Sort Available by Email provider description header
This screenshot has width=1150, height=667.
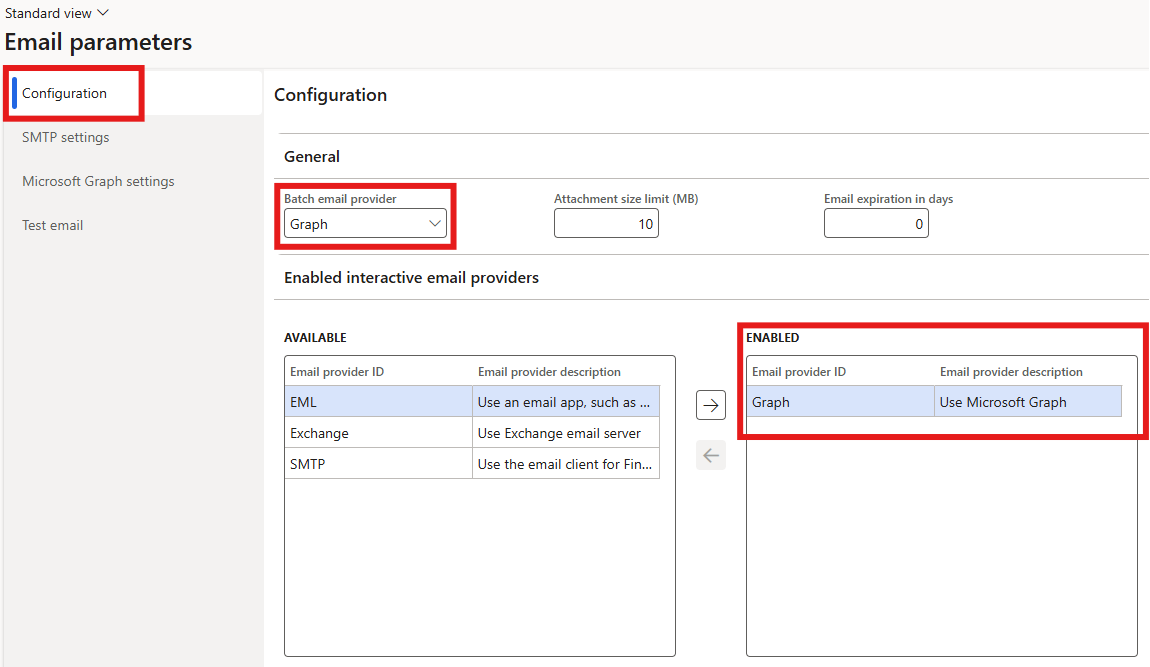549,372
